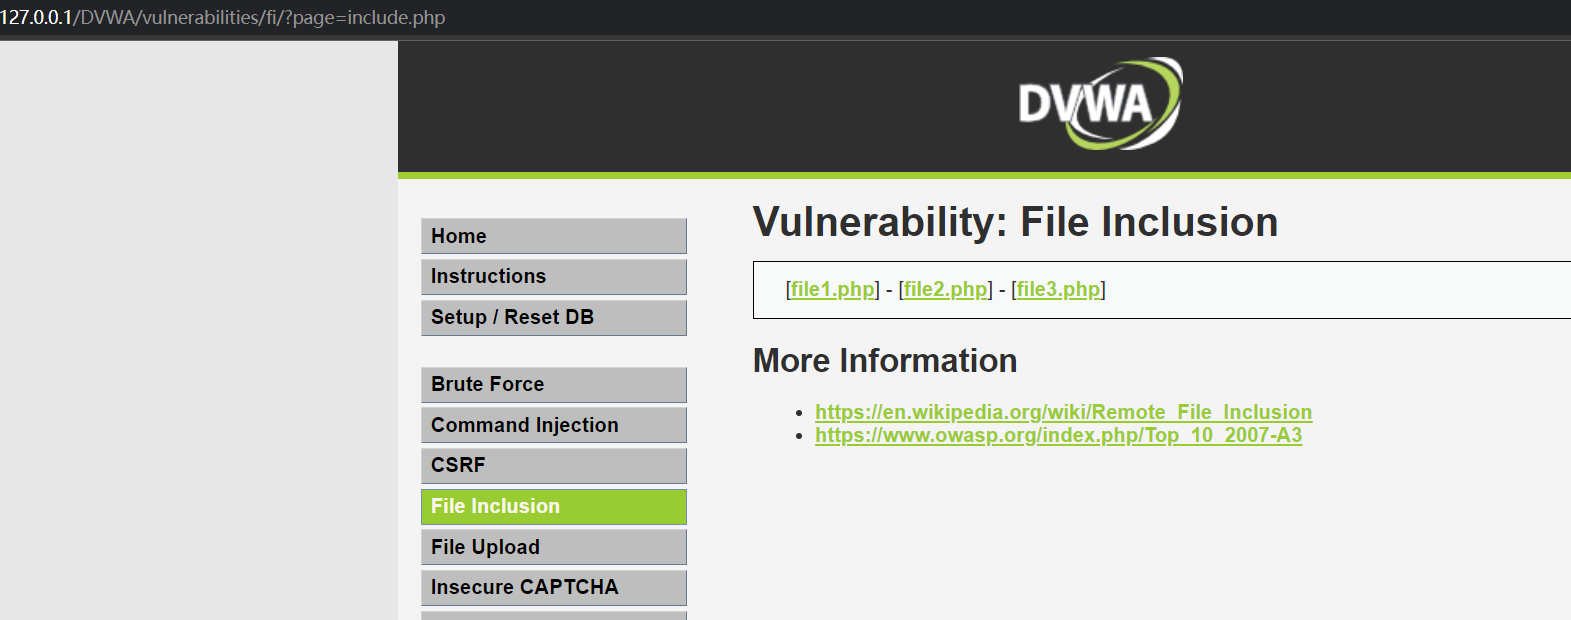Click the green stripe below the header
Image resolution: width=1571 pixels, height=620 pixels.
[x=984, y=176]
